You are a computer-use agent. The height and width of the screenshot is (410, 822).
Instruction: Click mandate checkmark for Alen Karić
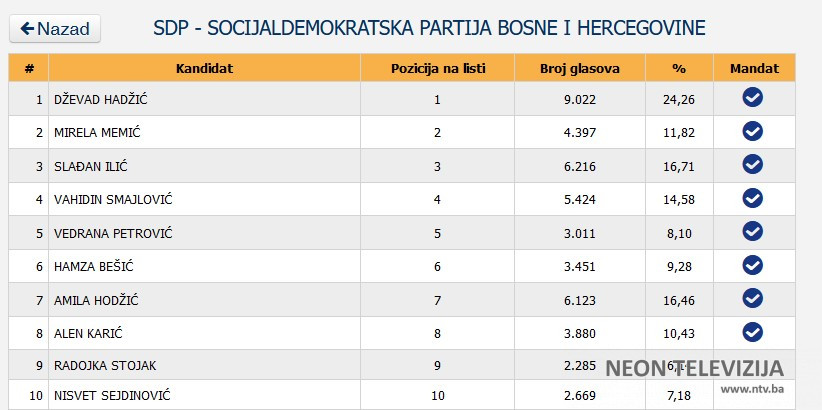753,331
